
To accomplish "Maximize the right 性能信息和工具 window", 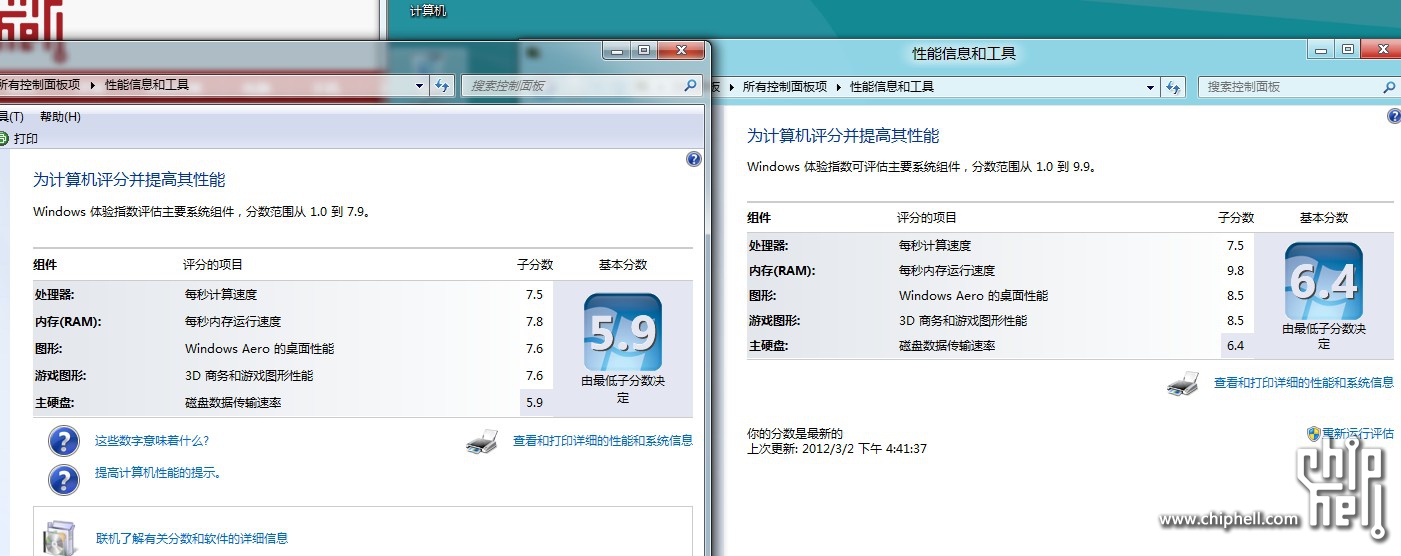I will click(1348, 50).
